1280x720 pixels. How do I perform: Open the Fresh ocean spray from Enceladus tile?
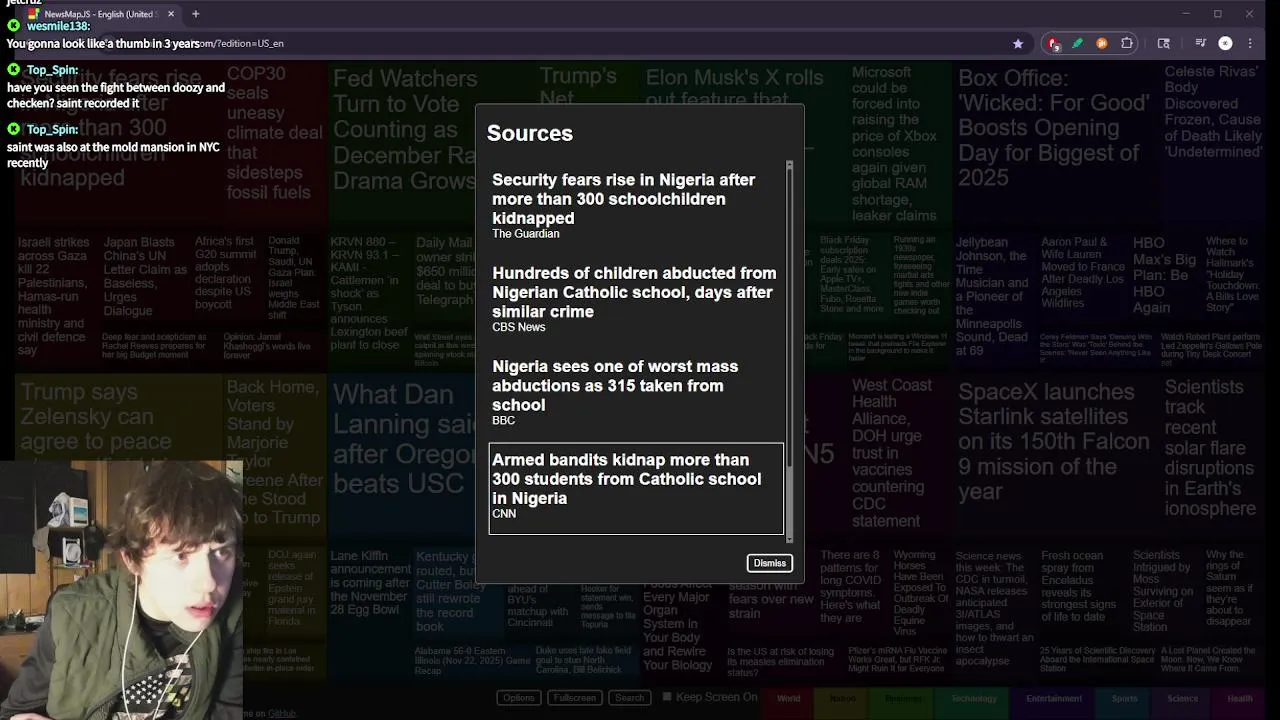click(1083, 592)
